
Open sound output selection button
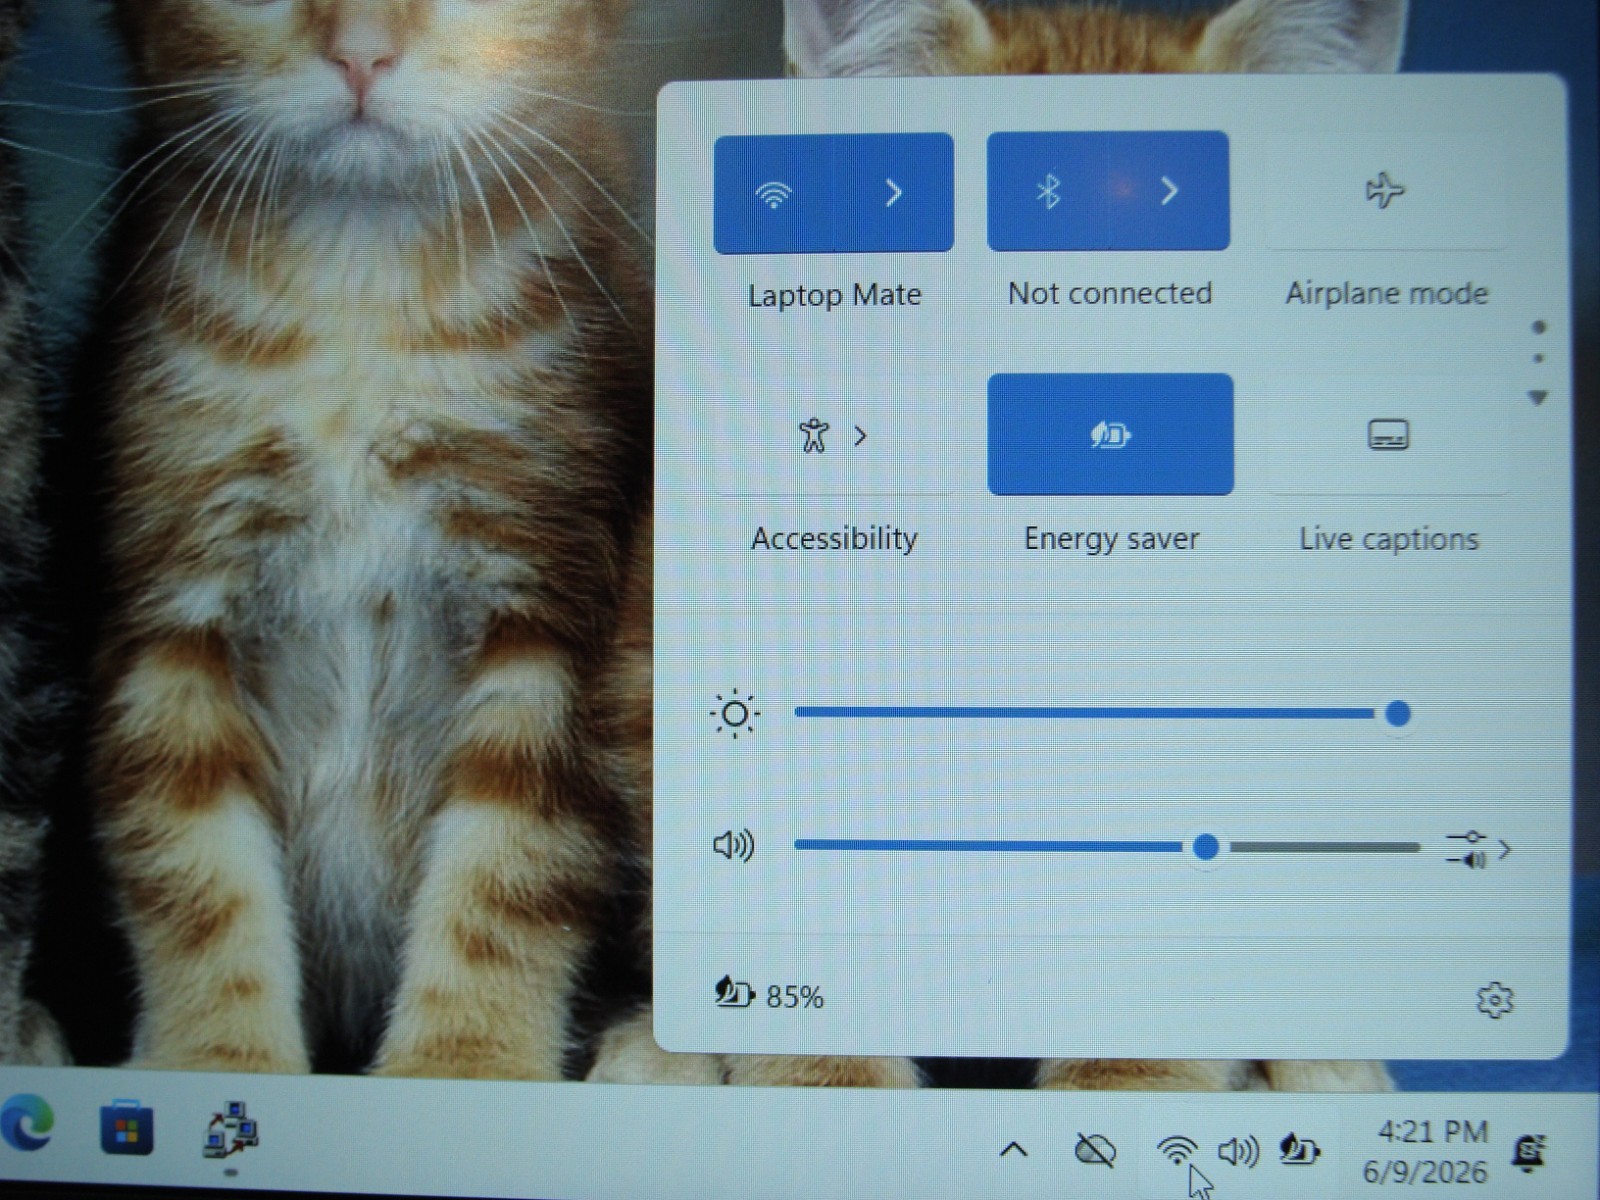click(x=1478, y=850)
